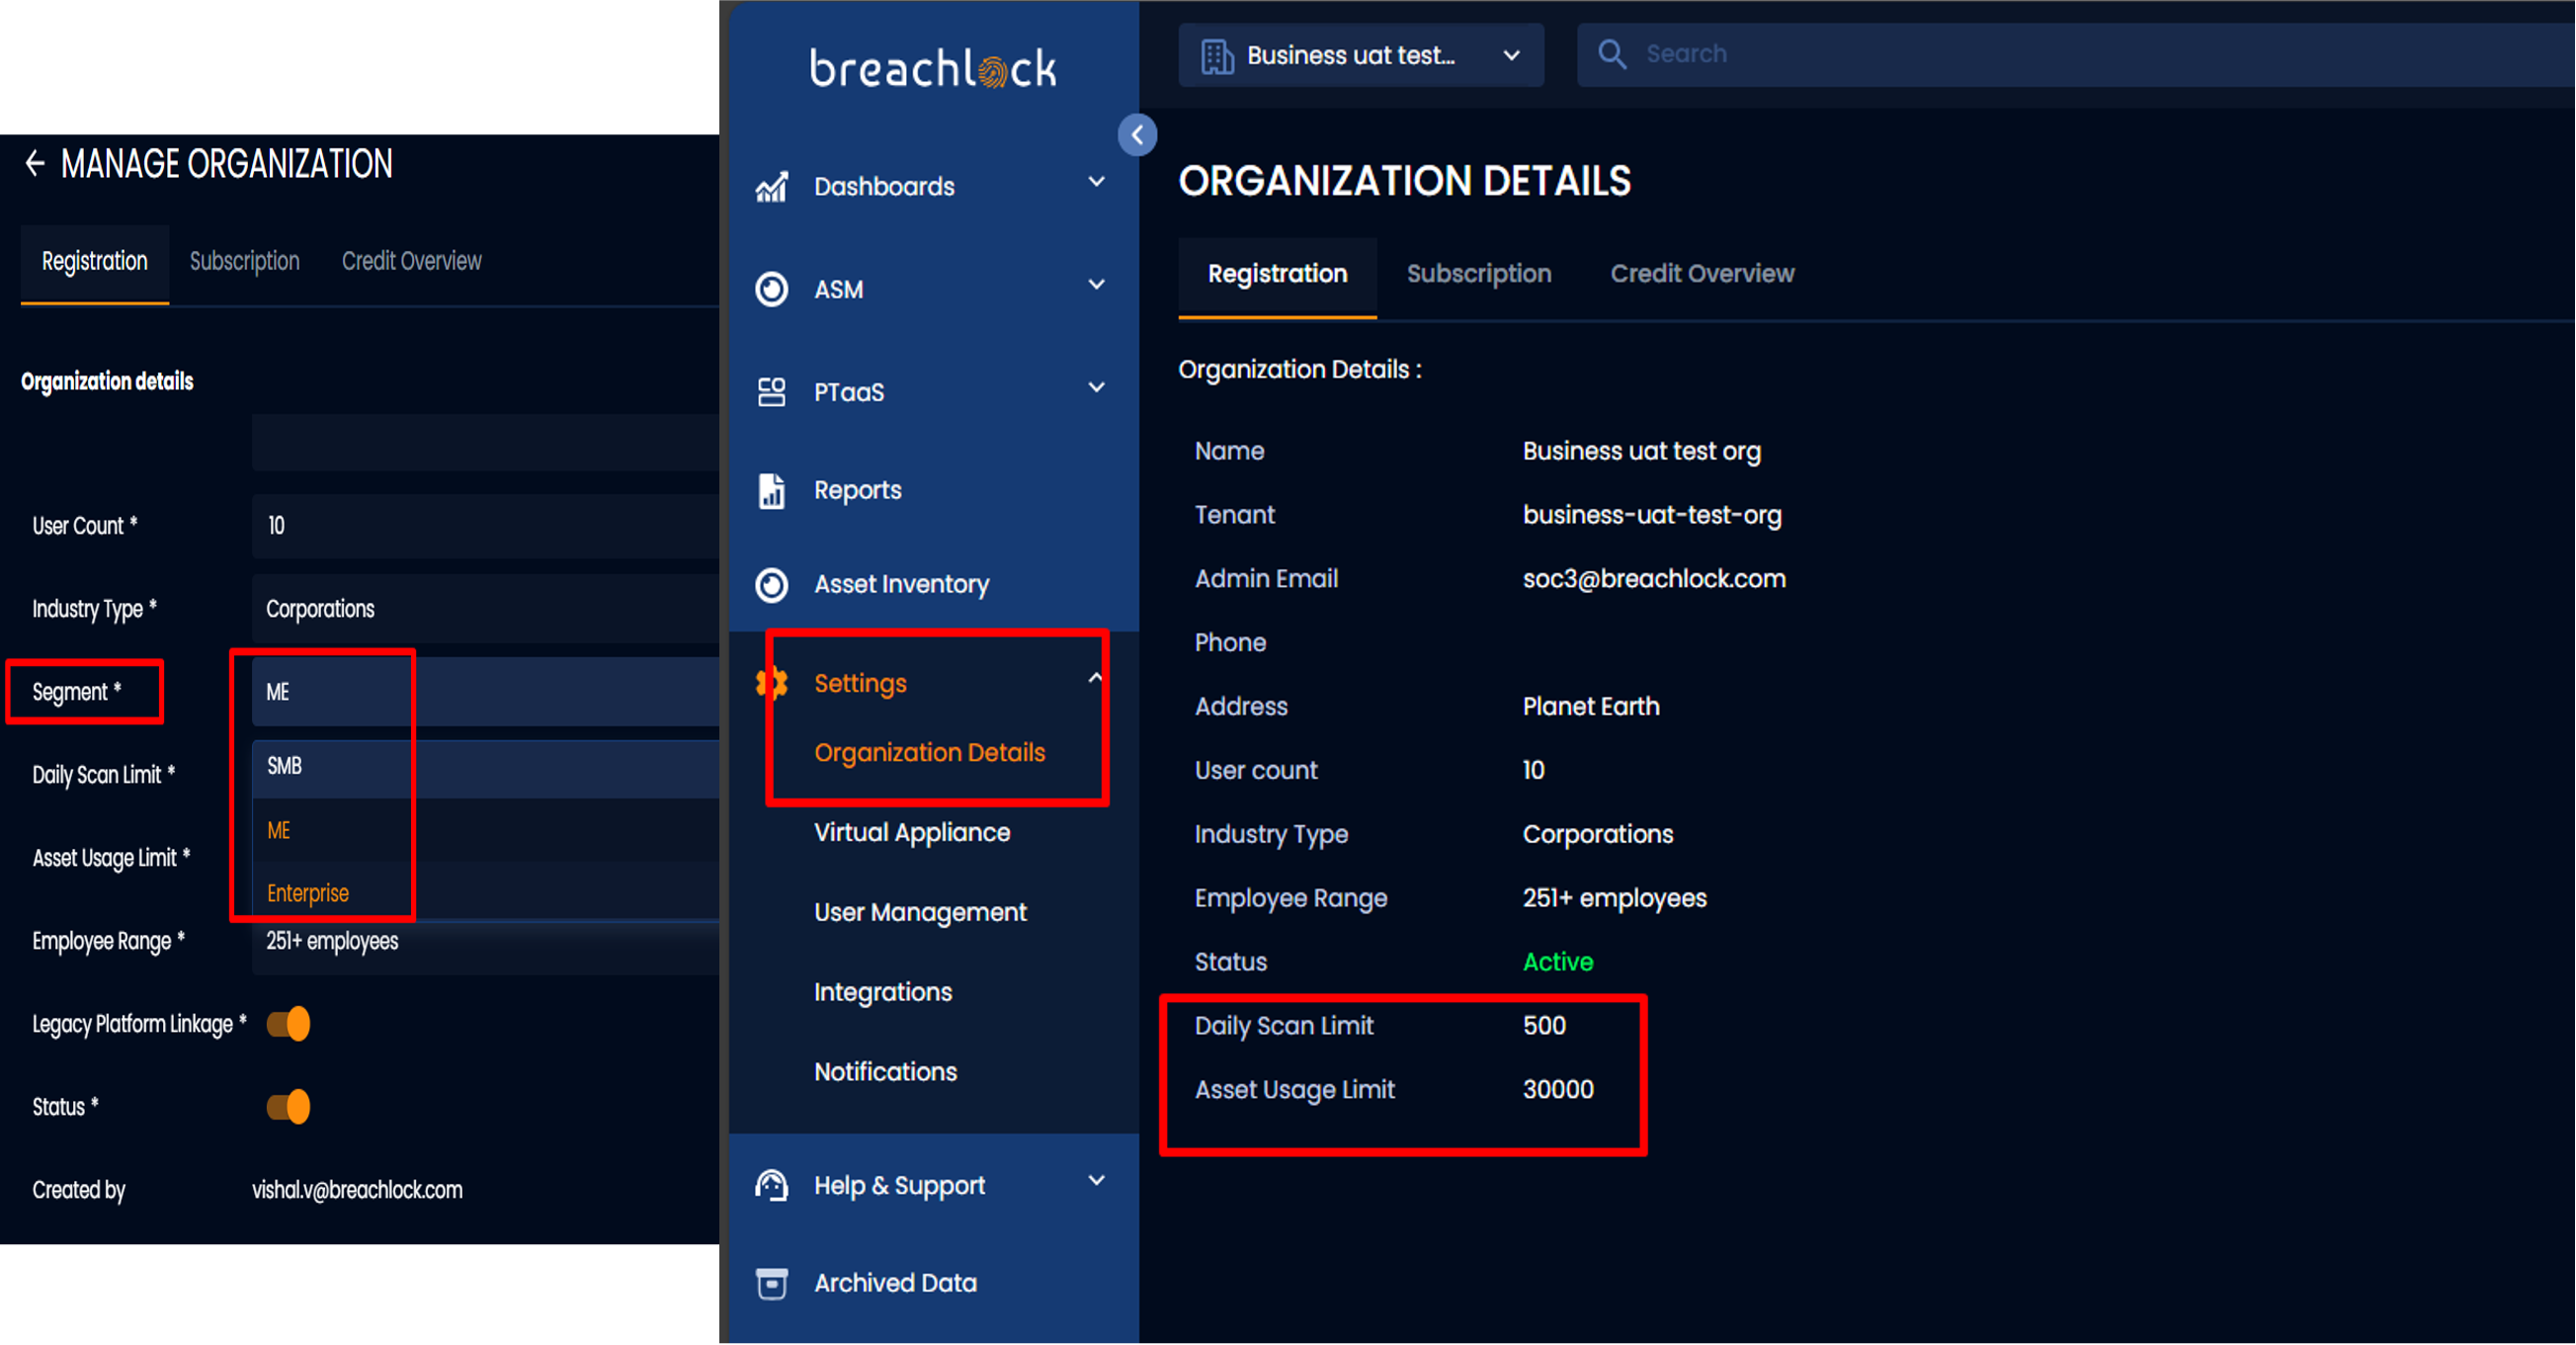Select SMB in the Segment list
Screen dimensions: 2576x1345
point(486,767)
